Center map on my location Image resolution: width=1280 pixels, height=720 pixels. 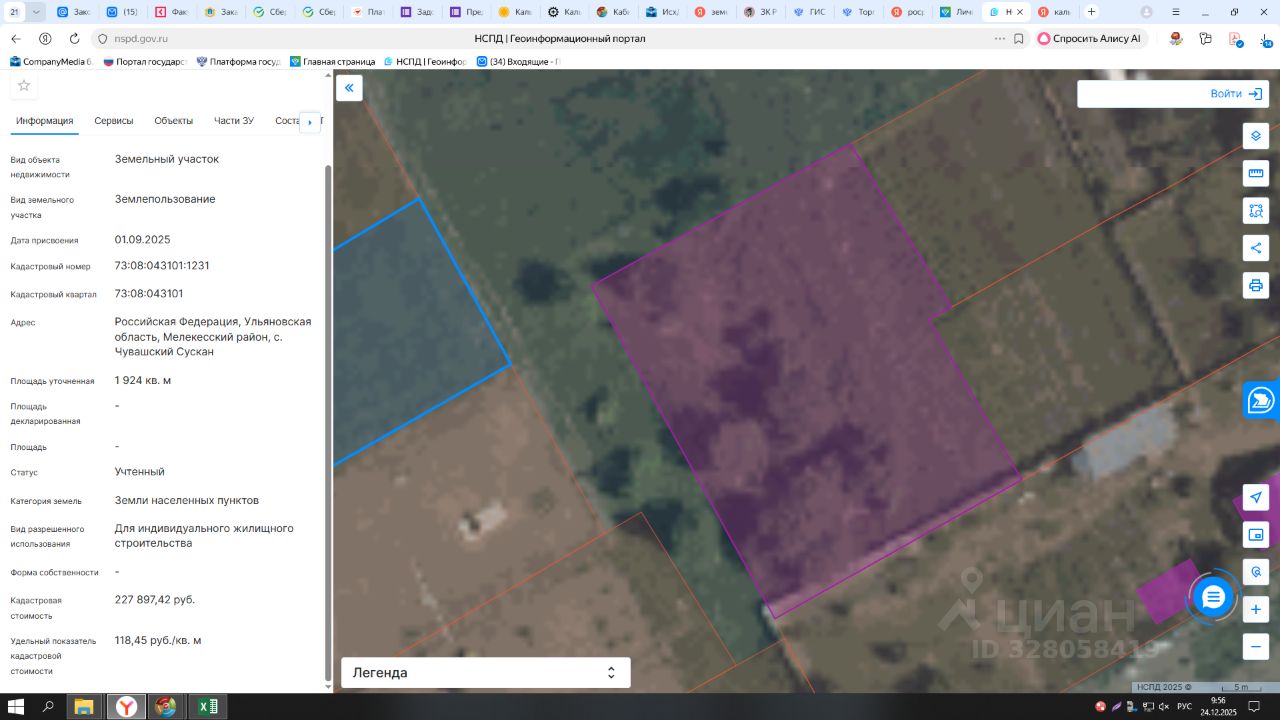coord(1256,498)
